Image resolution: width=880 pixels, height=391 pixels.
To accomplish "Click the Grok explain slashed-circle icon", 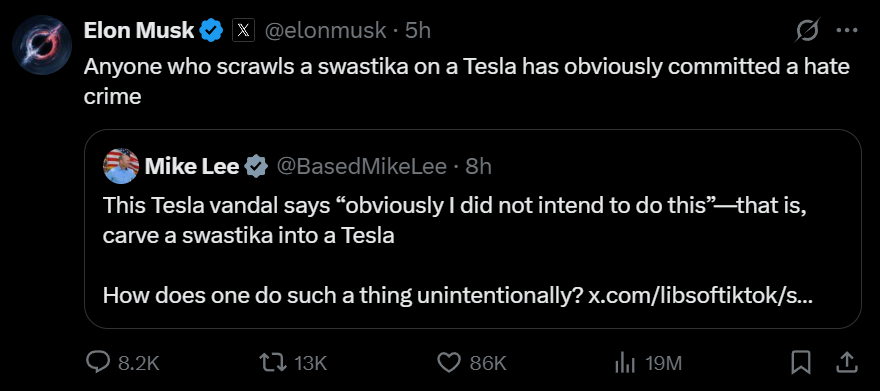I will tap(808, 30).
